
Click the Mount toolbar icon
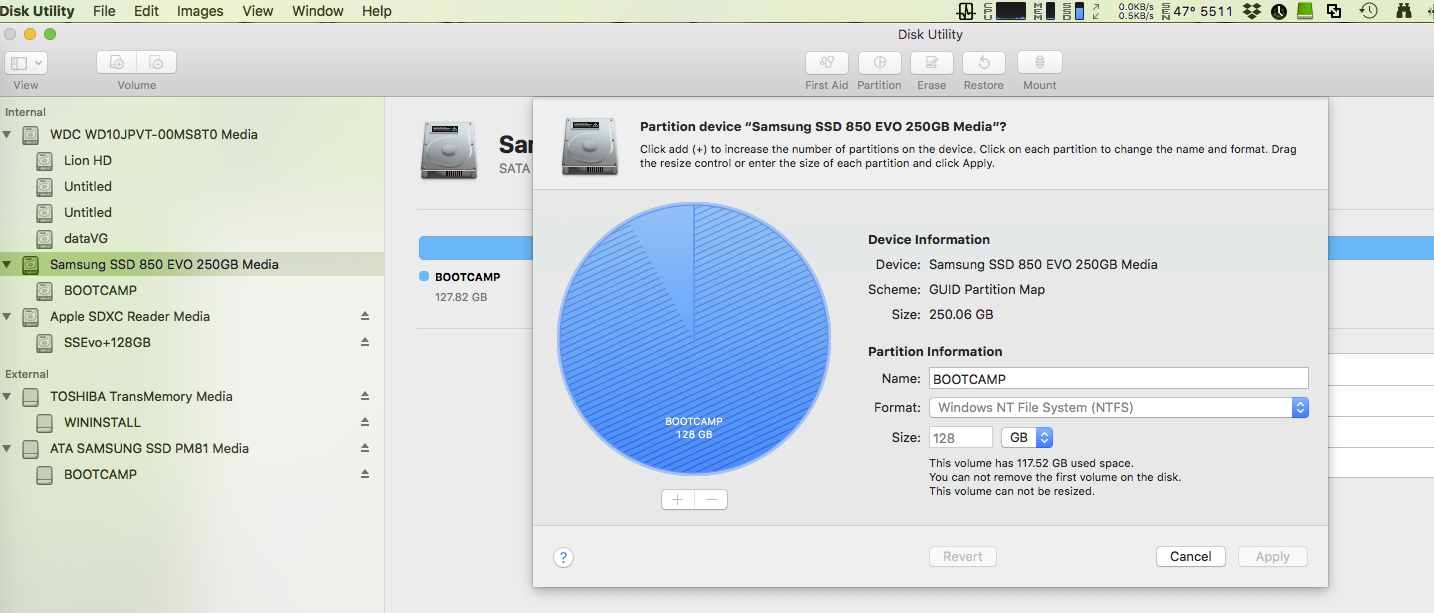point(1040,63)
